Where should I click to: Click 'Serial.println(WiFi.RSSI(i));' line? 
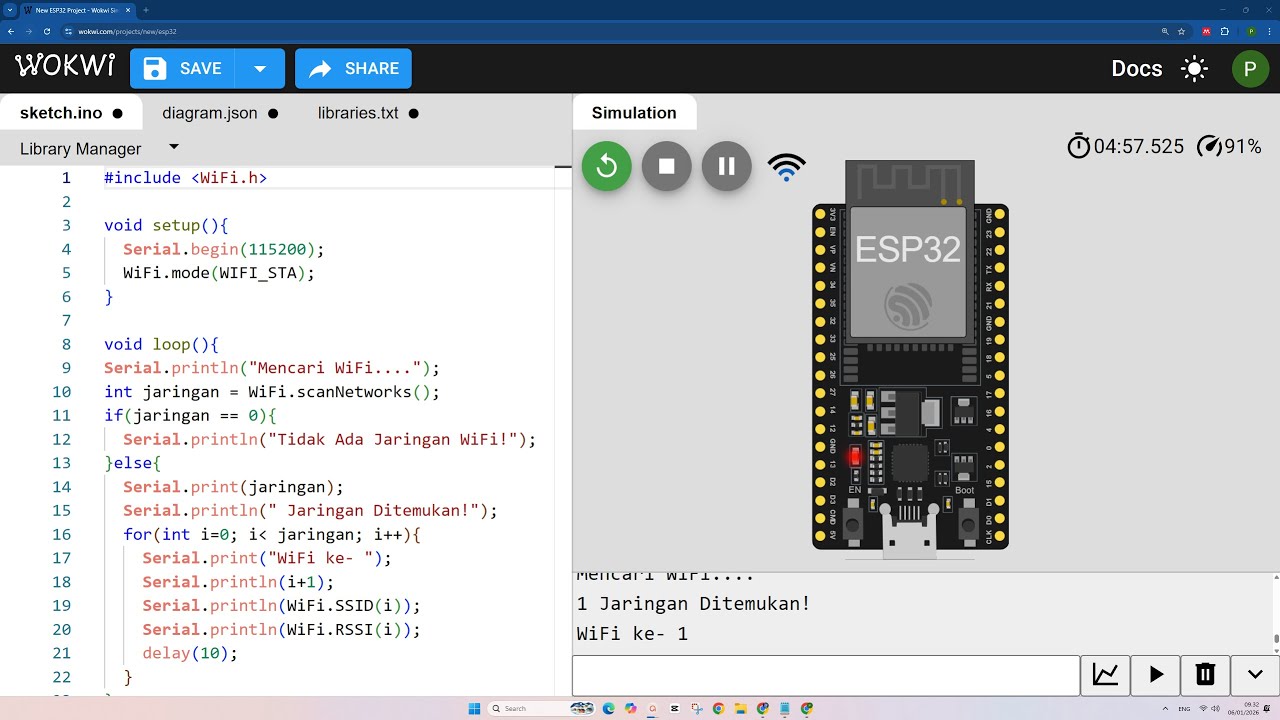click(x=281, y=629)
